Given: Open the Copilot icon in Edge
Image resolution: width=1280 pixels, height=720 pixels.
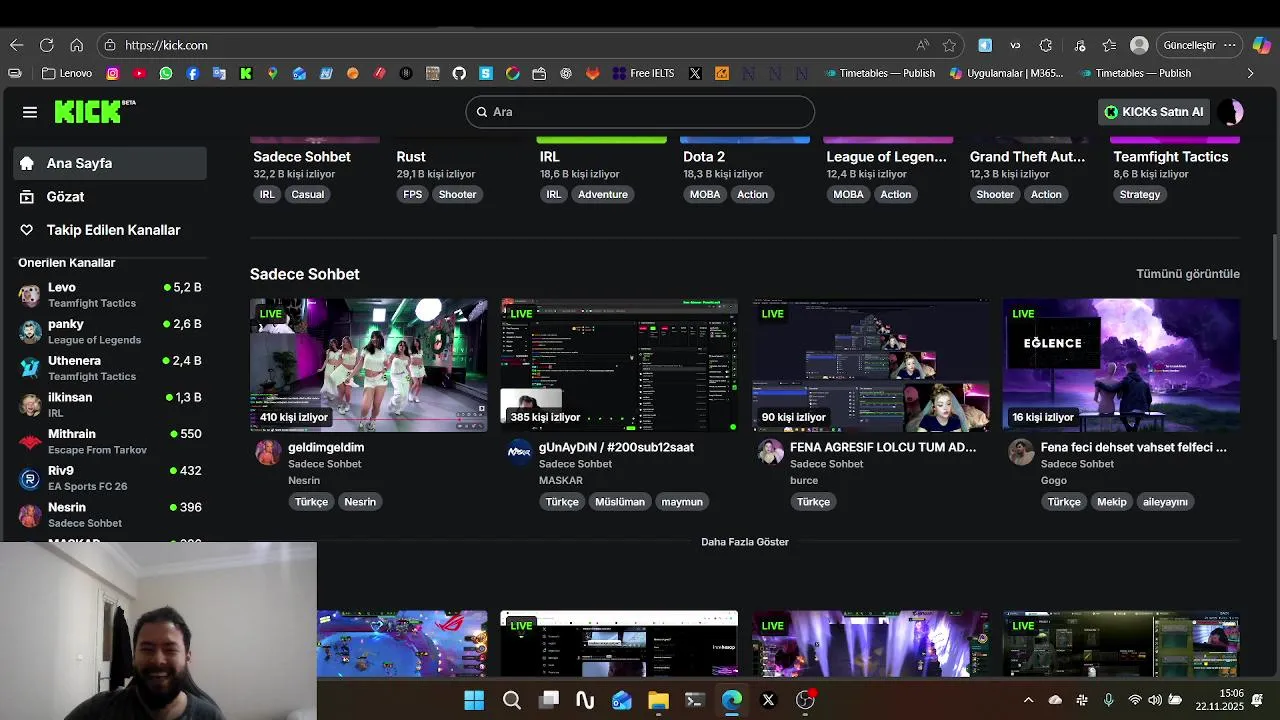Looking at the screenshot, I should (x=1262, y=45).
